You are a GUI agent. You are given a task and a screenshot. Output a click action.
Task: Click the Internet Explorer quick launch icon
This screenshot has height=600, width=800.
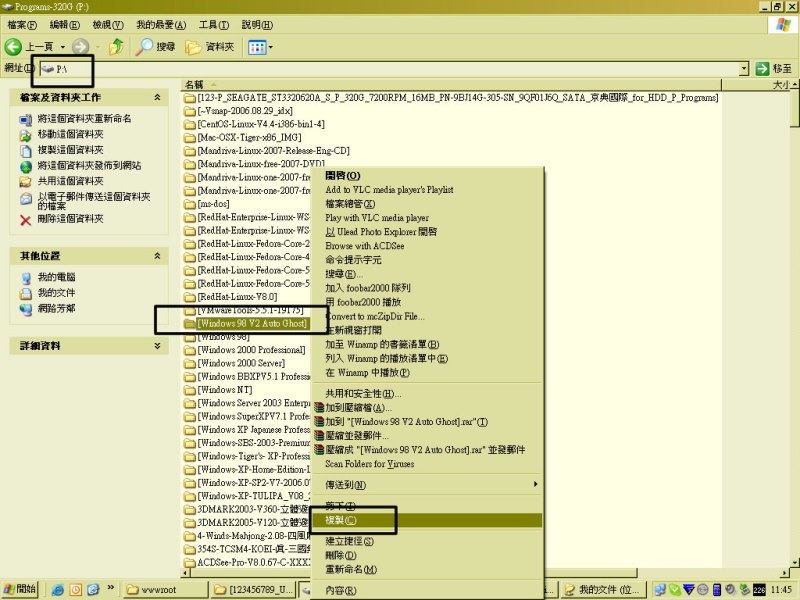[58, 590]
